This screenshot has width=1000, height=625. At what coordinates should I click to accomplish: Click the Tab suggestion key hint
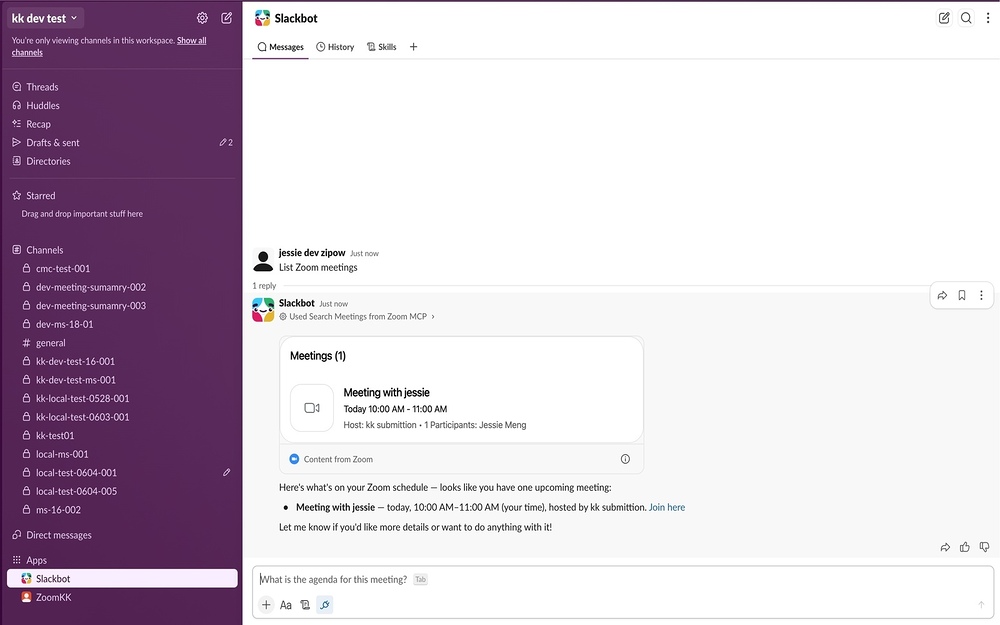[x=420, y=580]
